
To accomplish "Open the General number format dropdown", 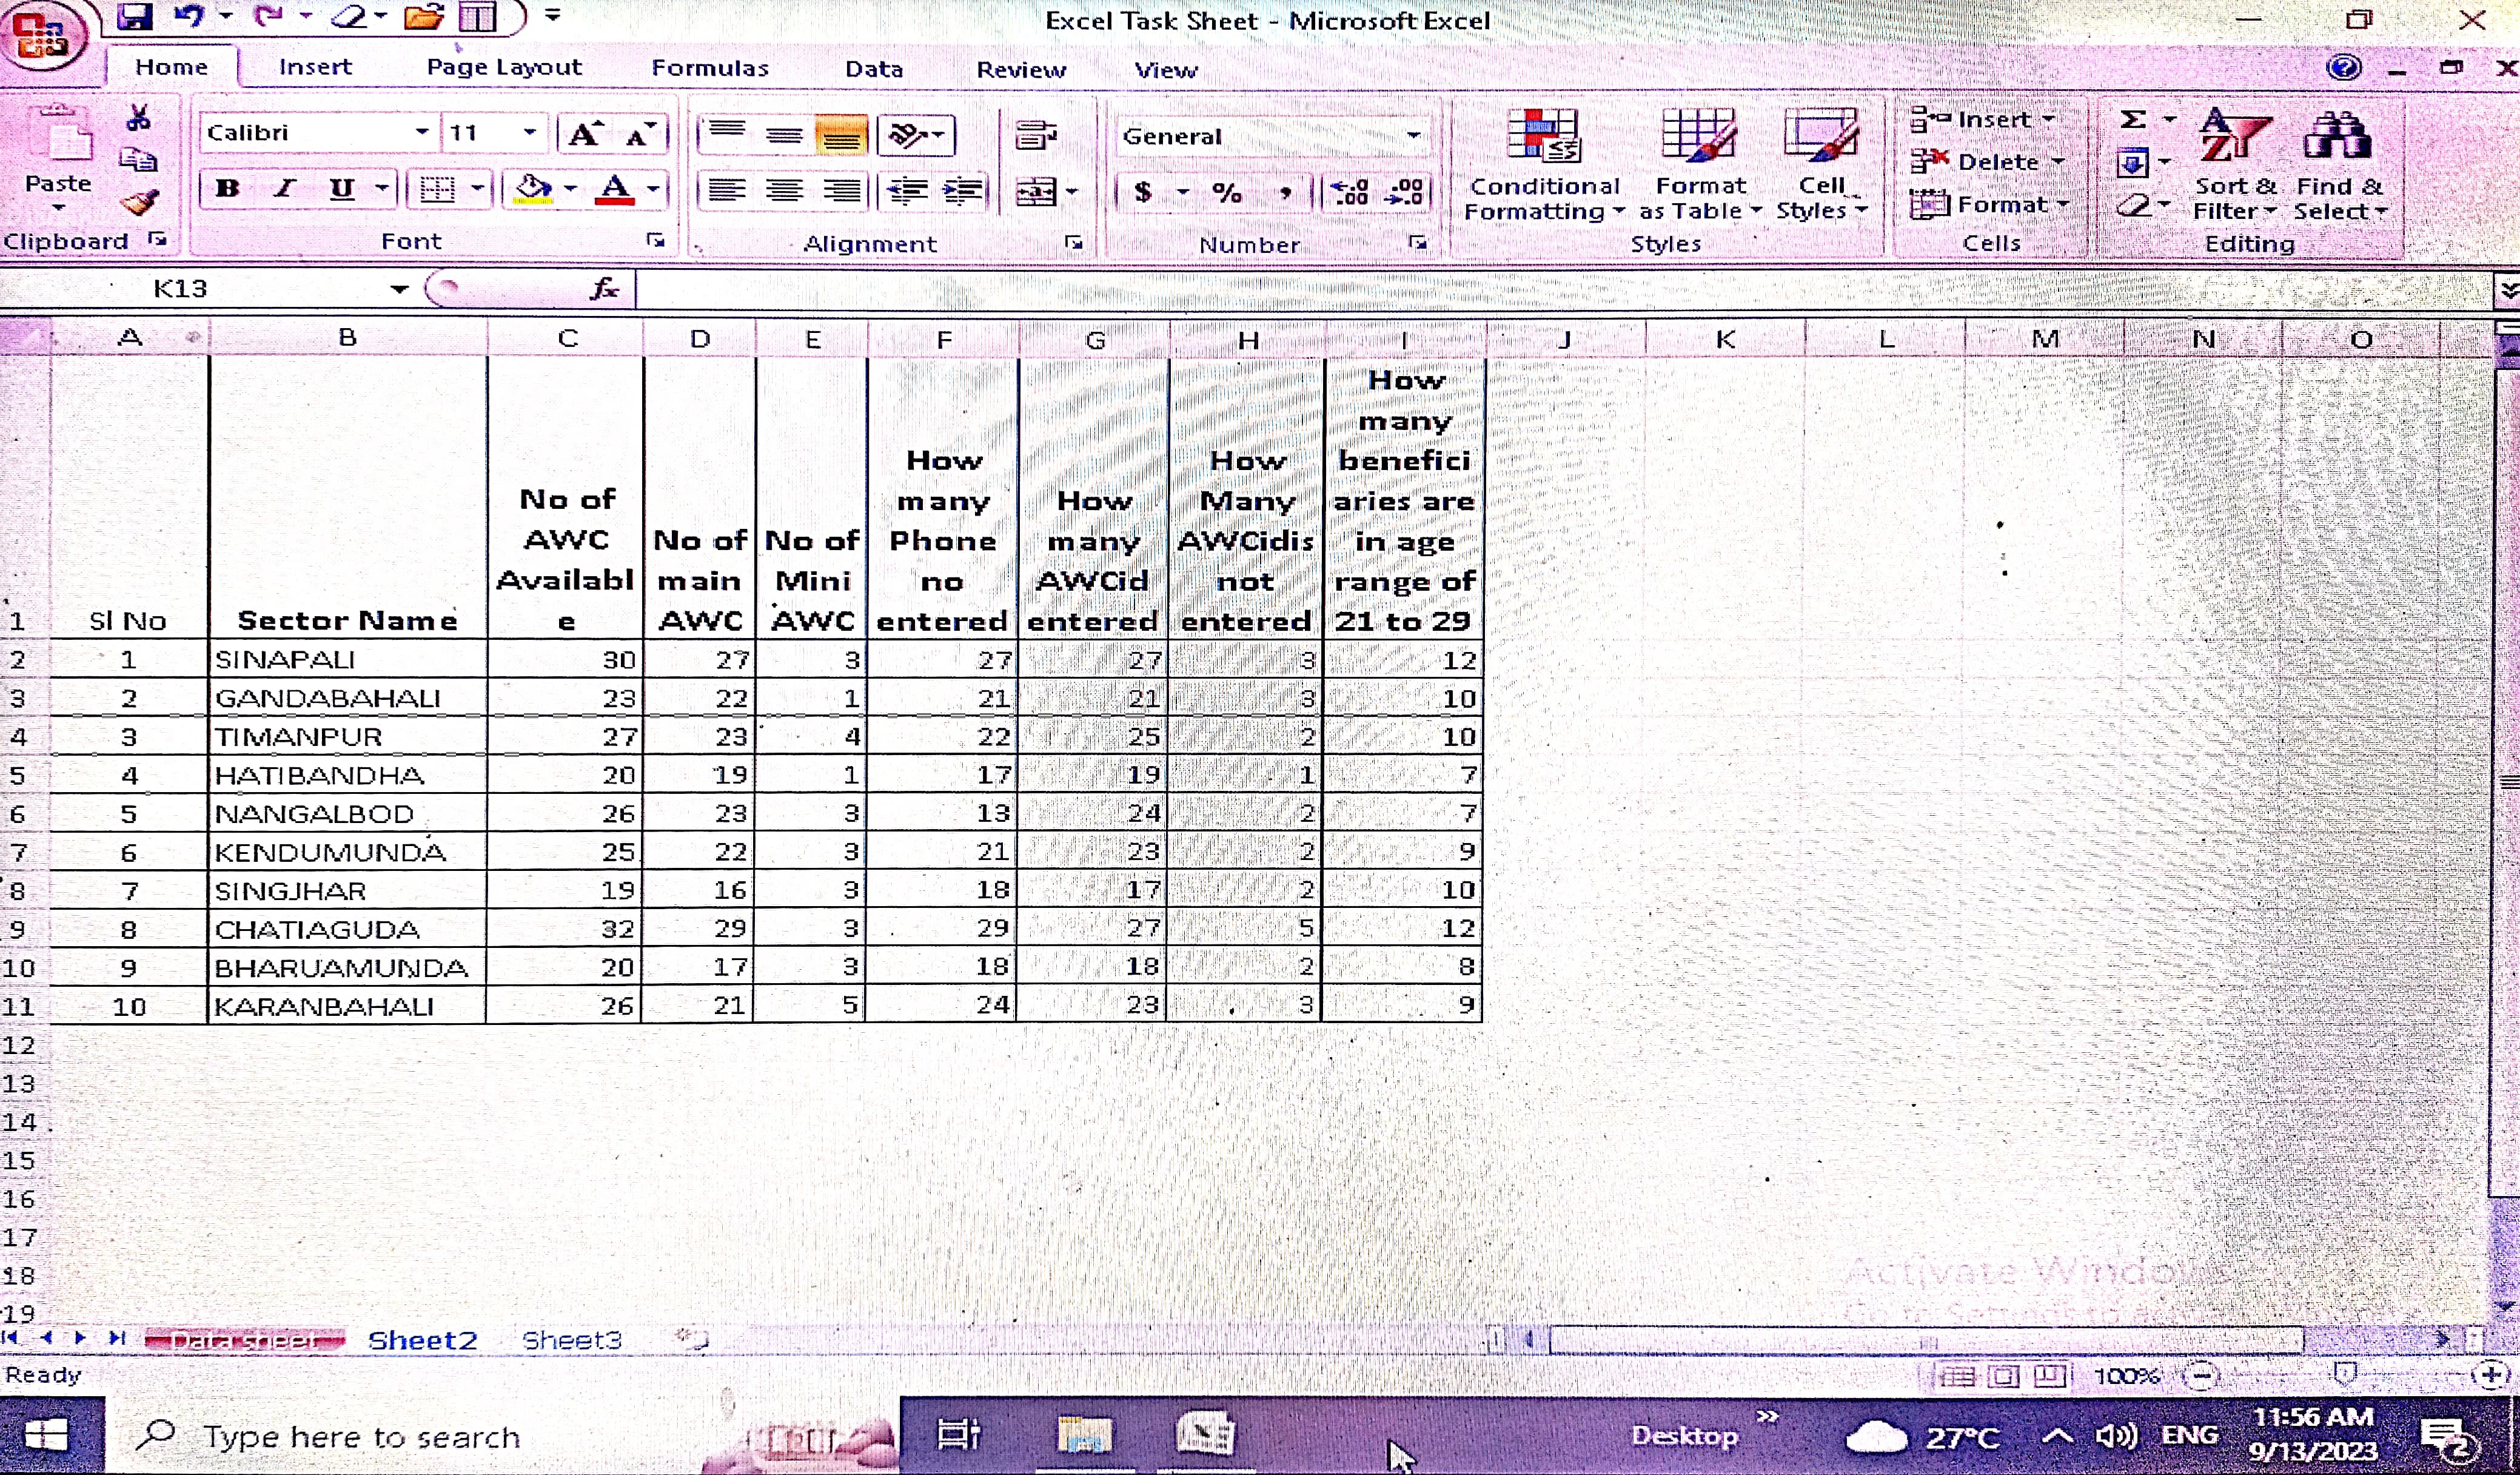I will [x=1413, y=136].
